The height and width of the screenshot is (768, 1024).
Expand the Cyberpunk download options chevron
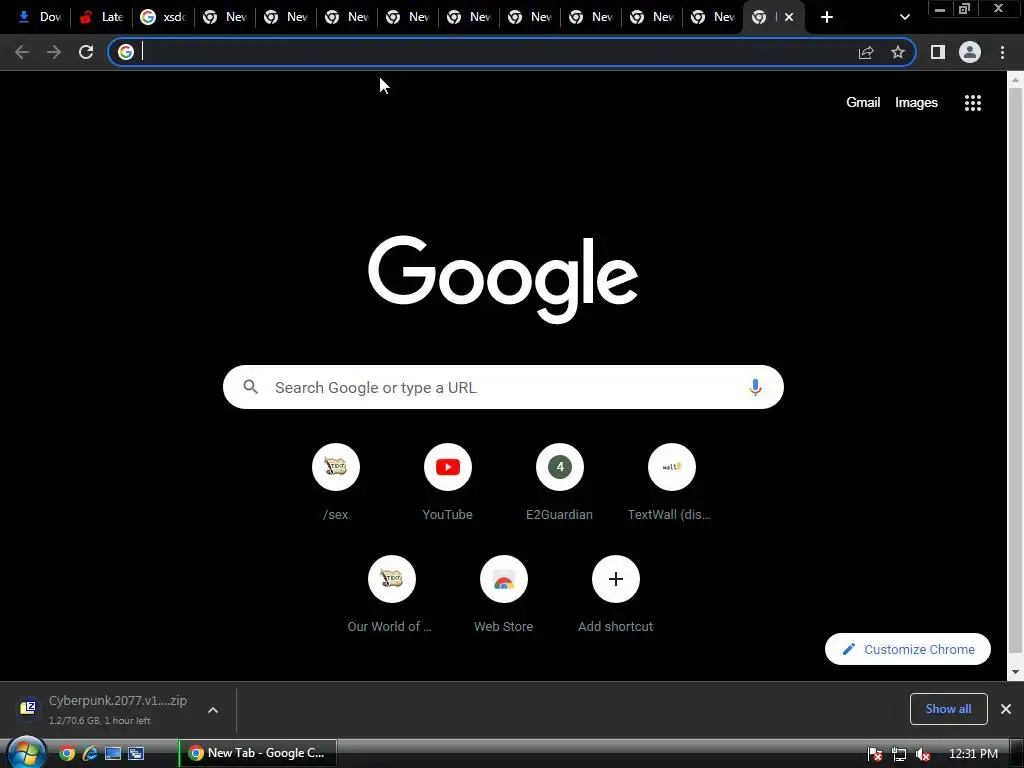(x=213, y=710)
